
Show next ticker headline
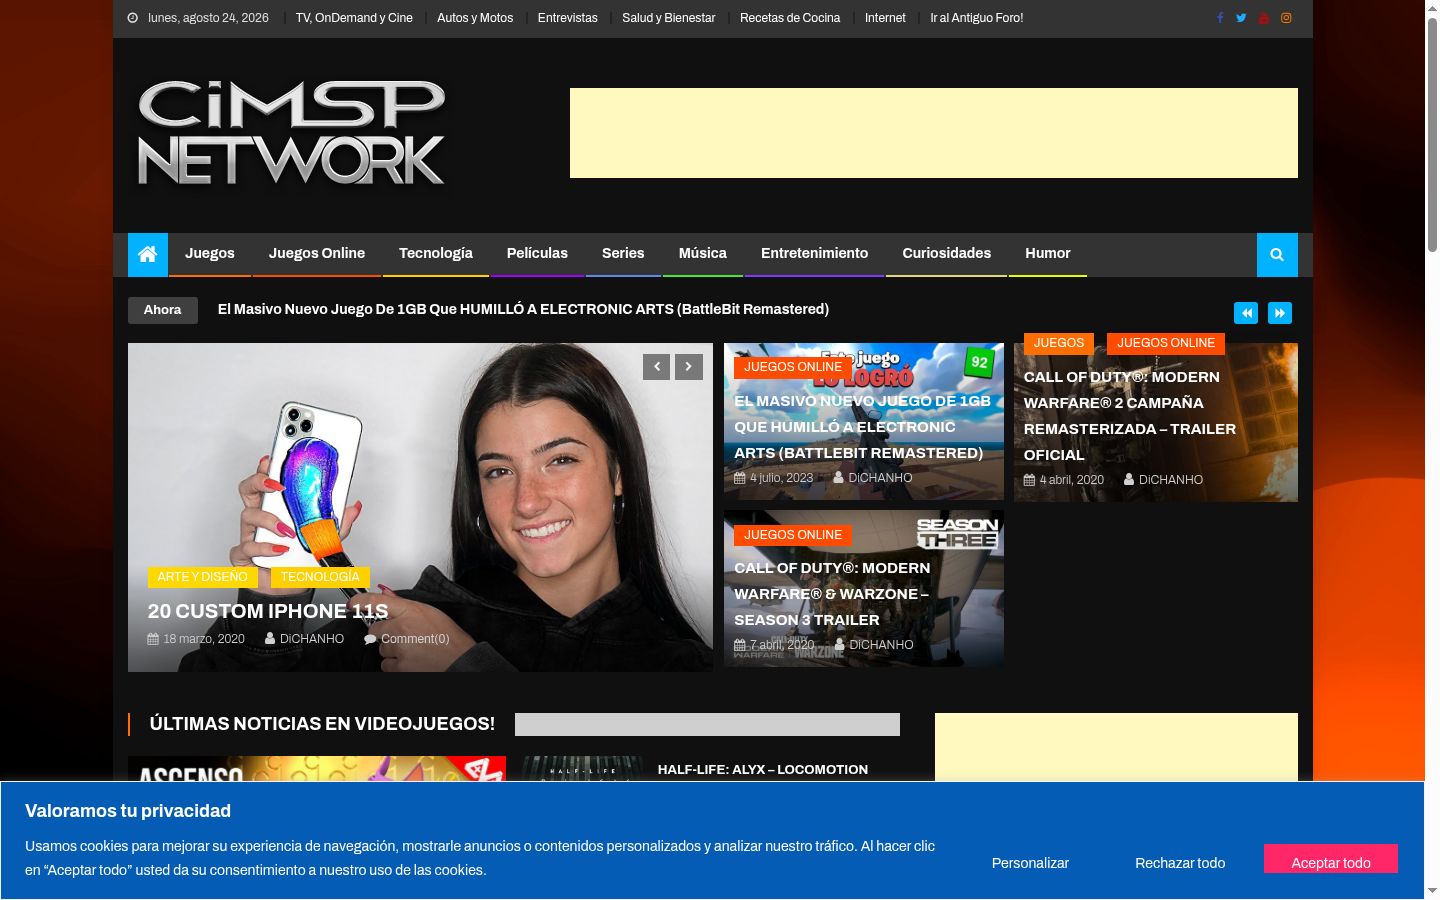(x=1280, y=313)
